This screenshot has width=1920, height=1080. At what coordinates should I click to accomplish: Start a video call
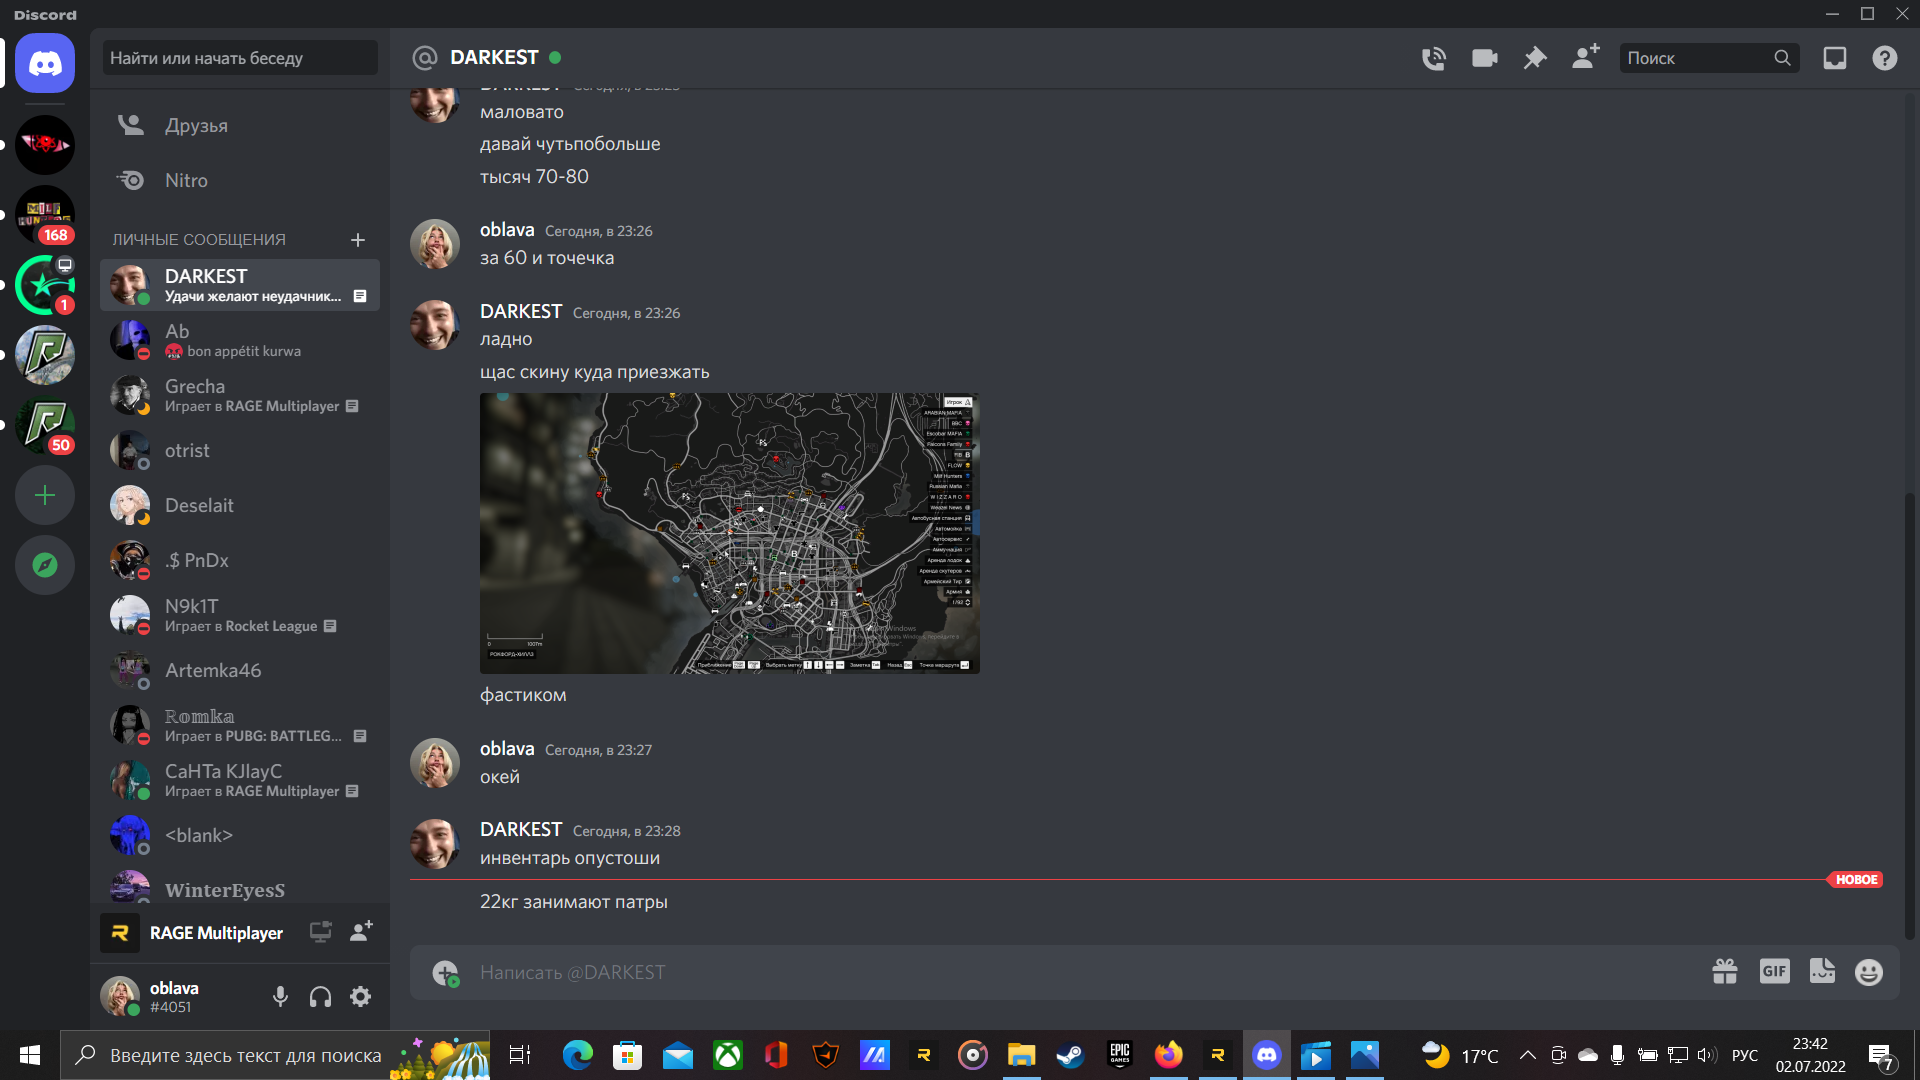(1485, 58)
